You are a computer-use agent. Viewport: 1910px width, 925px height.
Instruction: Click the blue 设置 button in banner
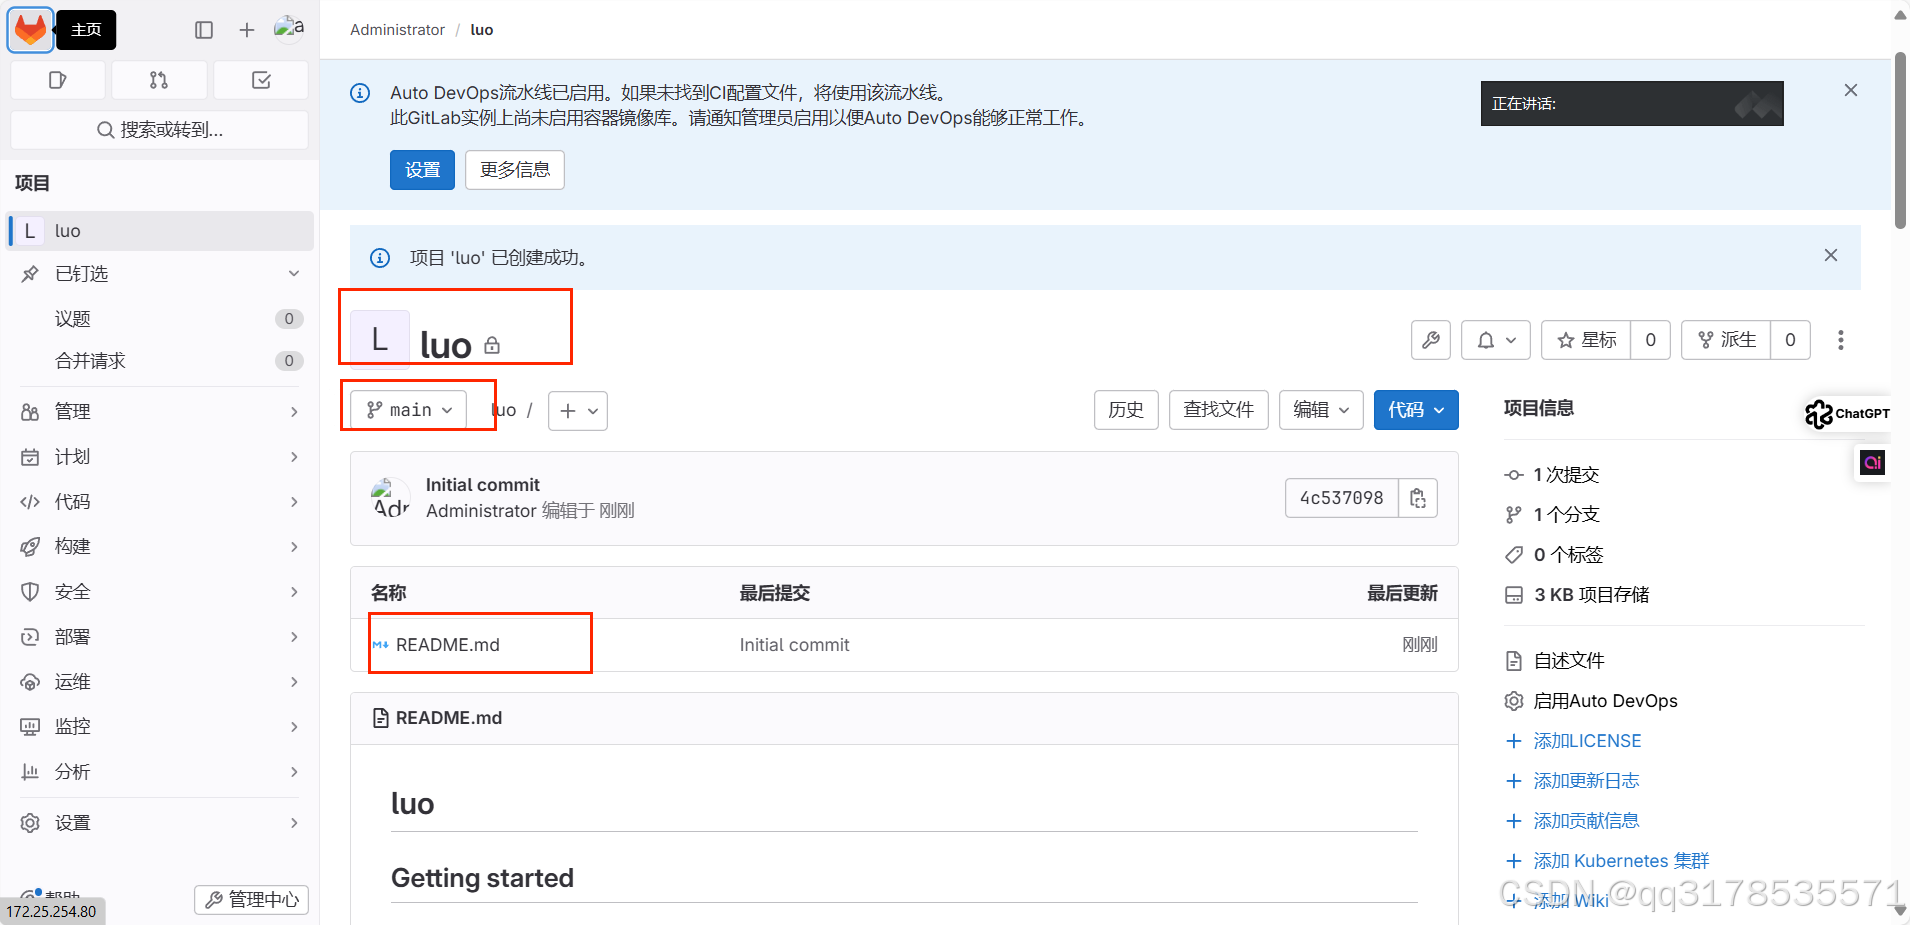(x=422, y=170)
